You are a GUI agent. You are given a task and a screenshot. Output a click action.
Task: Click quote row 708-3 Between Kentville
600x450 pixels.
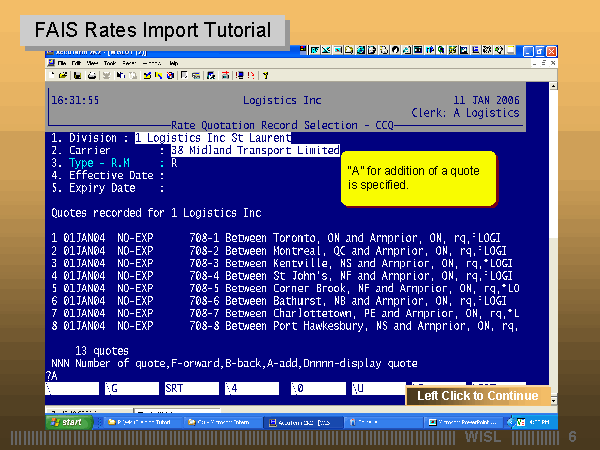pos(282,263)
